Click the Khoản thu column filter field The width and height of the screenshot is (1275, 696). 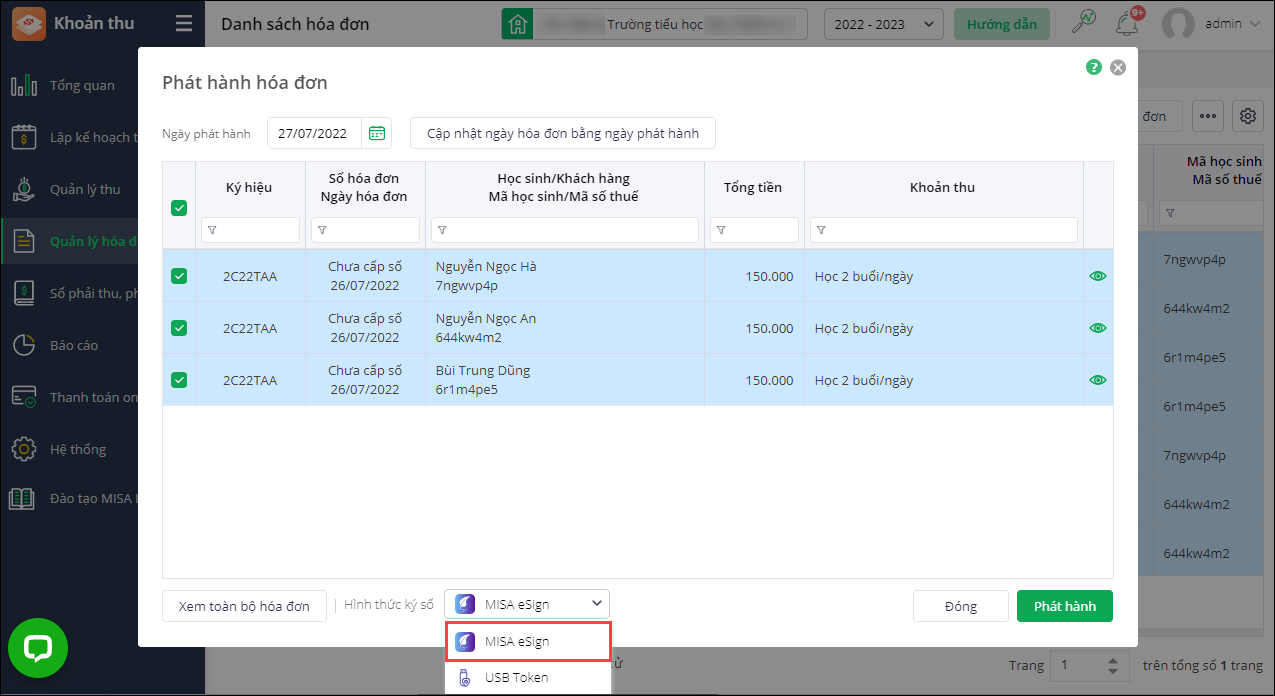(x=944, y=230)
